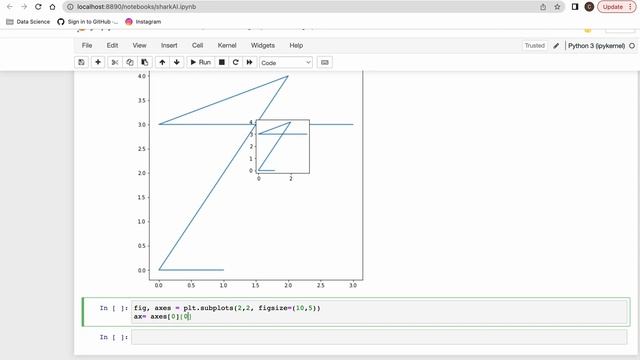The height and width of the screenshot is (360, 640).
Task: Reload the page icon
Action: click(x=38, y=7)
